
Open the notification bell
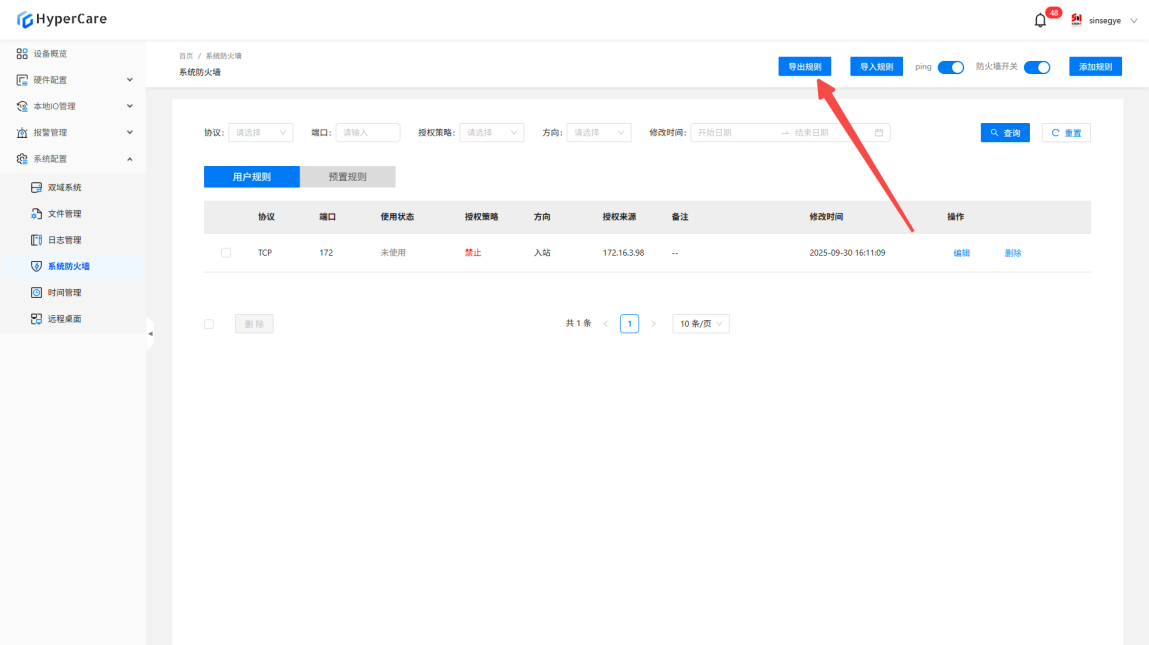click(x=1040, y=21)
